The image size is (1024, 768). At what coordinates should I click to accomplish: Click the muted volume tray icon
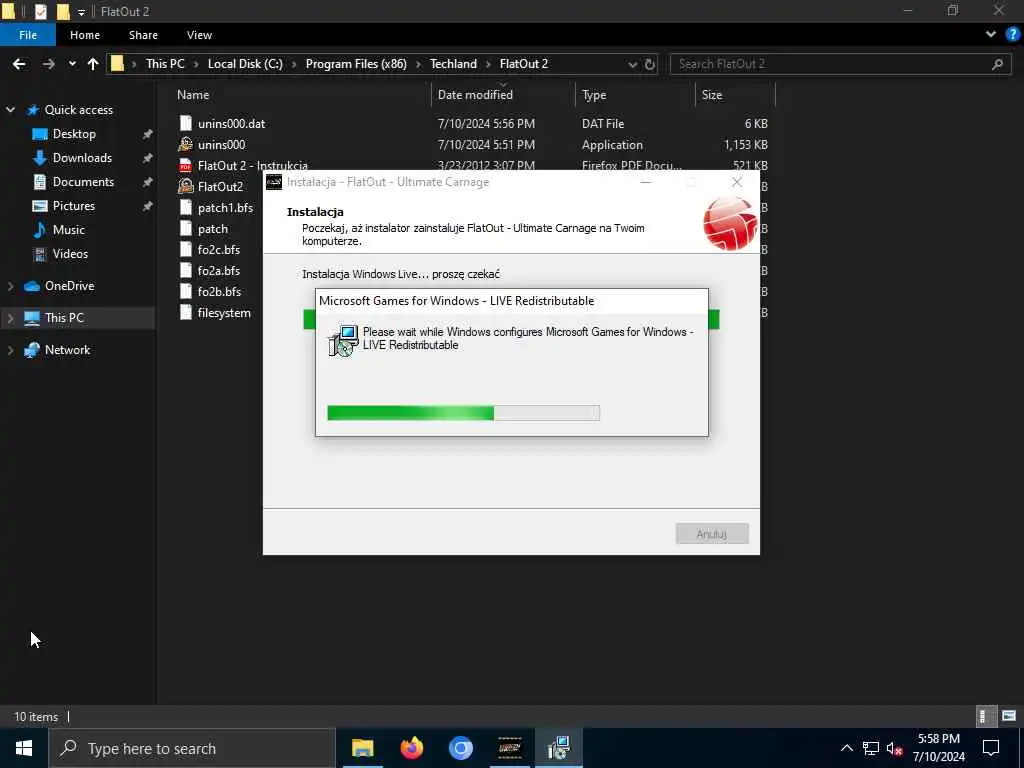(894, 748)
